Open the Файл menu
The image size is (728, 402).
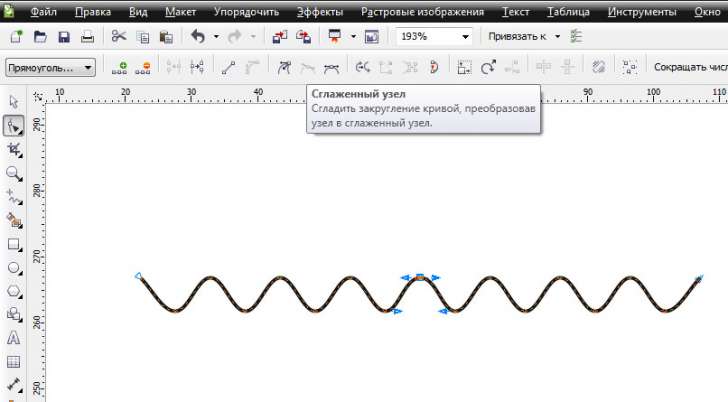[x=42, y=12]
